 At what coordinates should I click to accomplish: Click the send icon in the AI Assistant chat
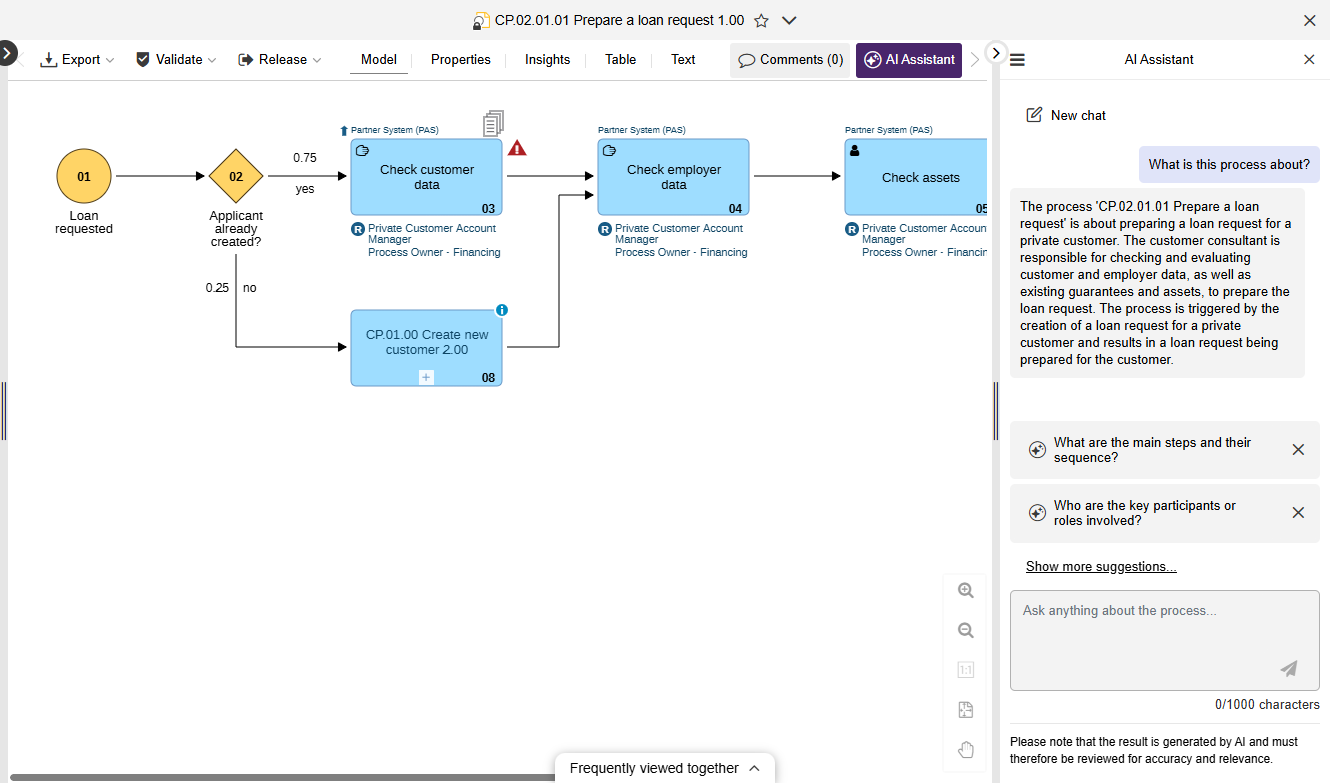click(1288, 669)
